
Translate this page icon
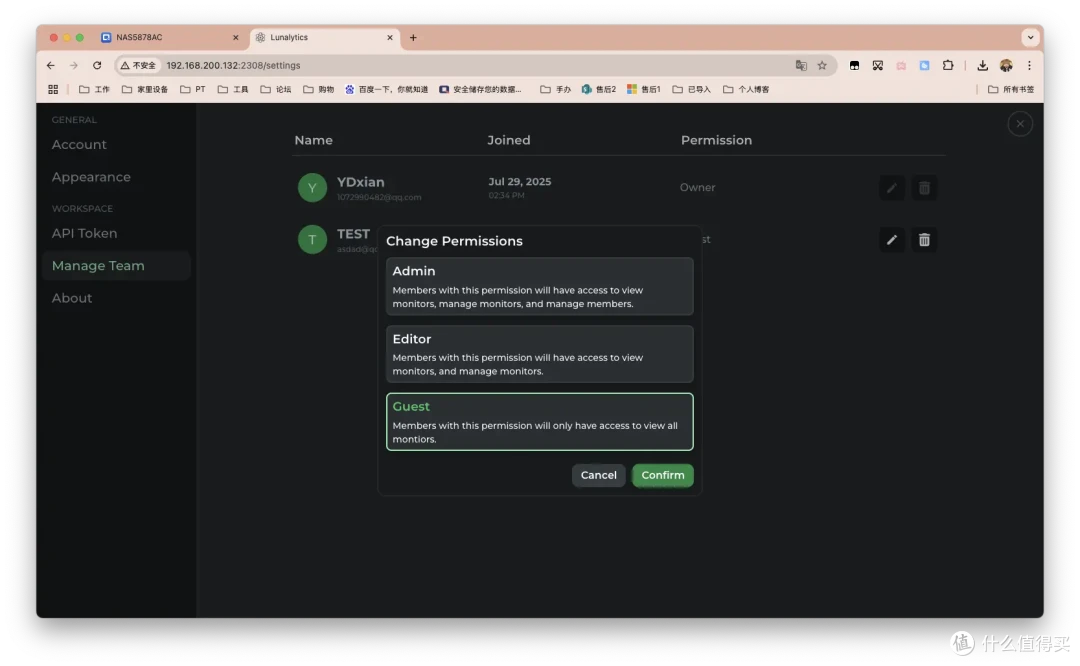(x=801, y=65)
